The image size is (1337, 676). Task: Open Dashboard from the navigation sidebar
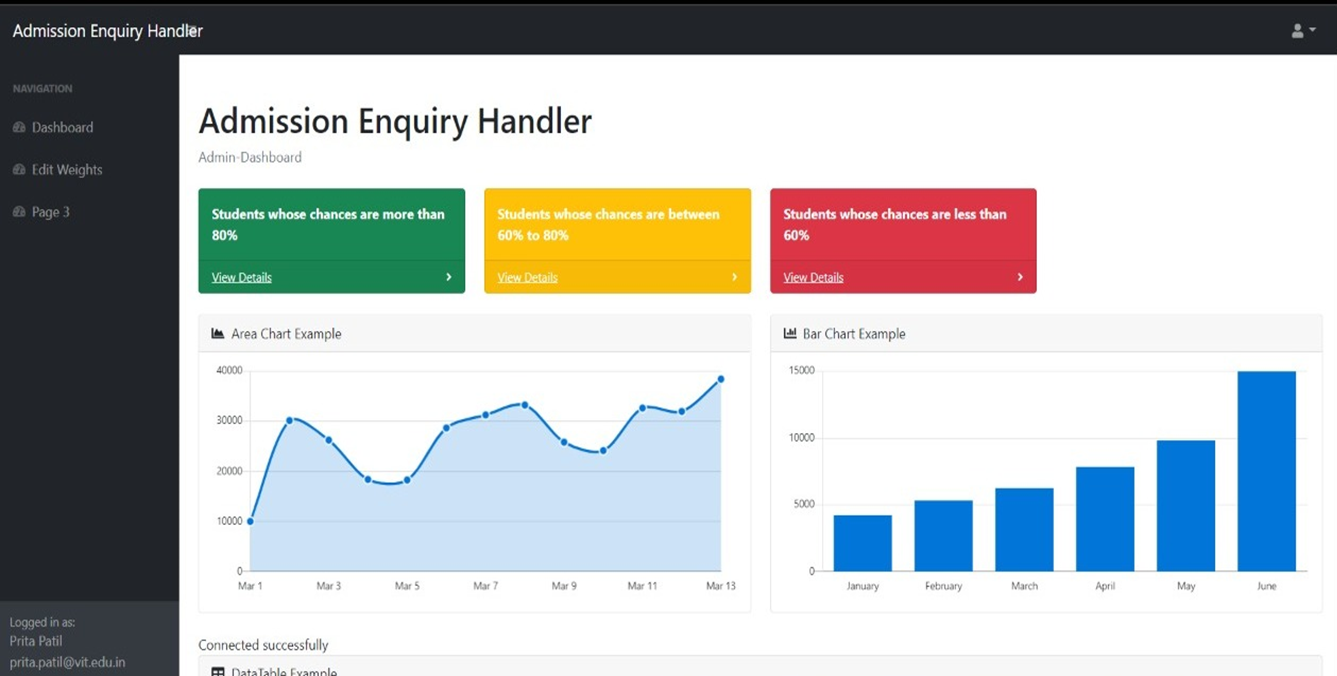[x=62, y=128]
